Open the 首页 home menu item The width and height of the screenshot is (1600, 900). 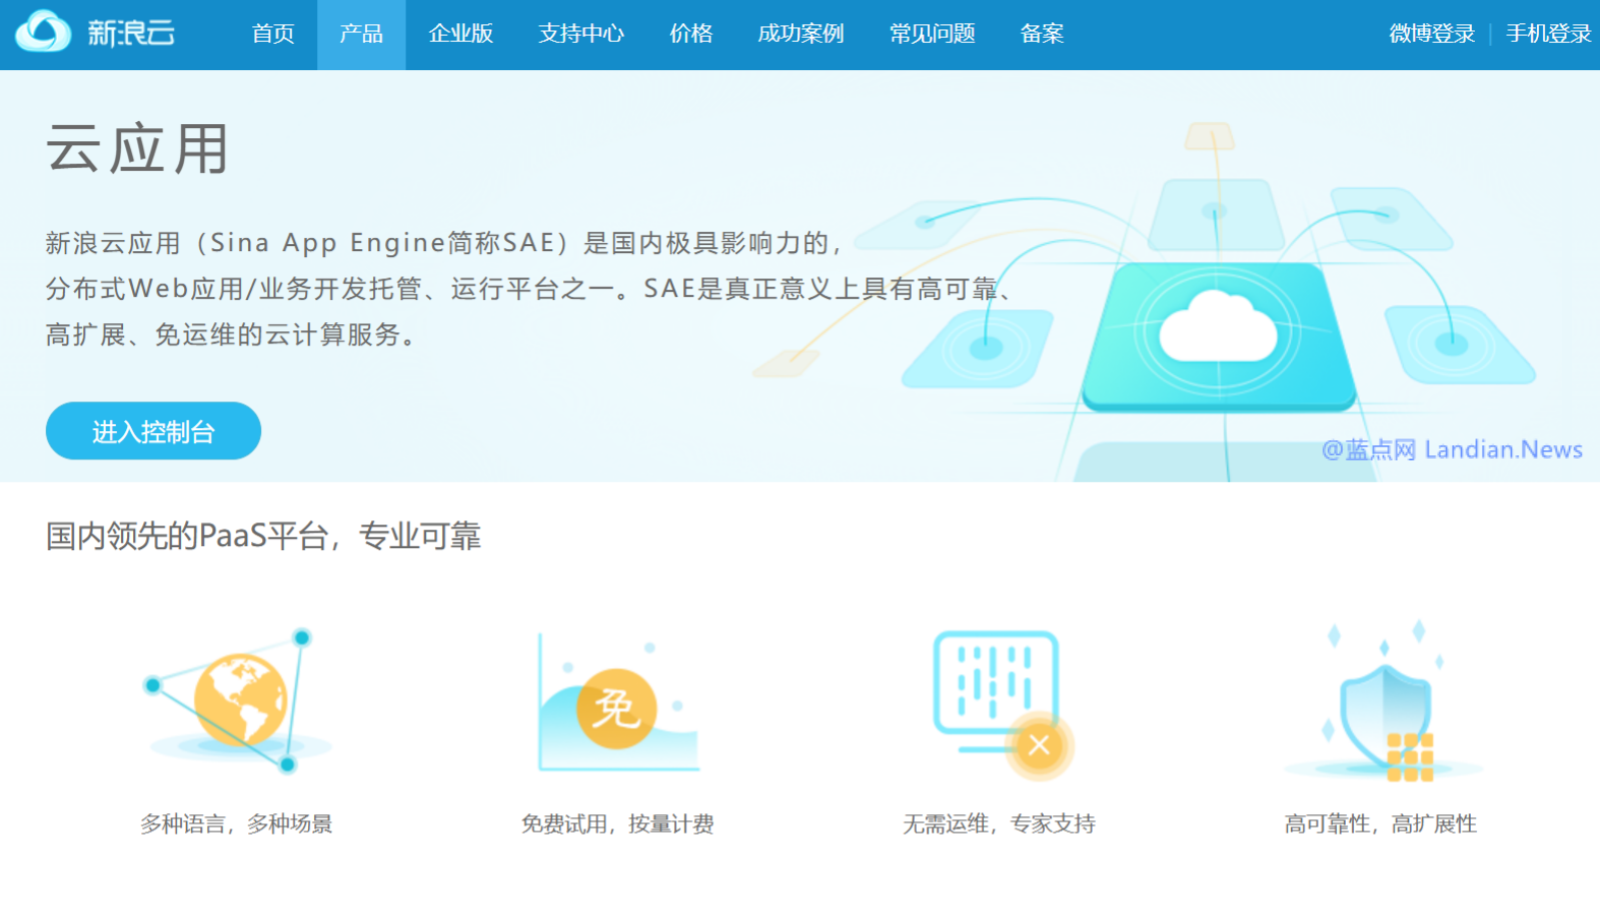point(273,34)
